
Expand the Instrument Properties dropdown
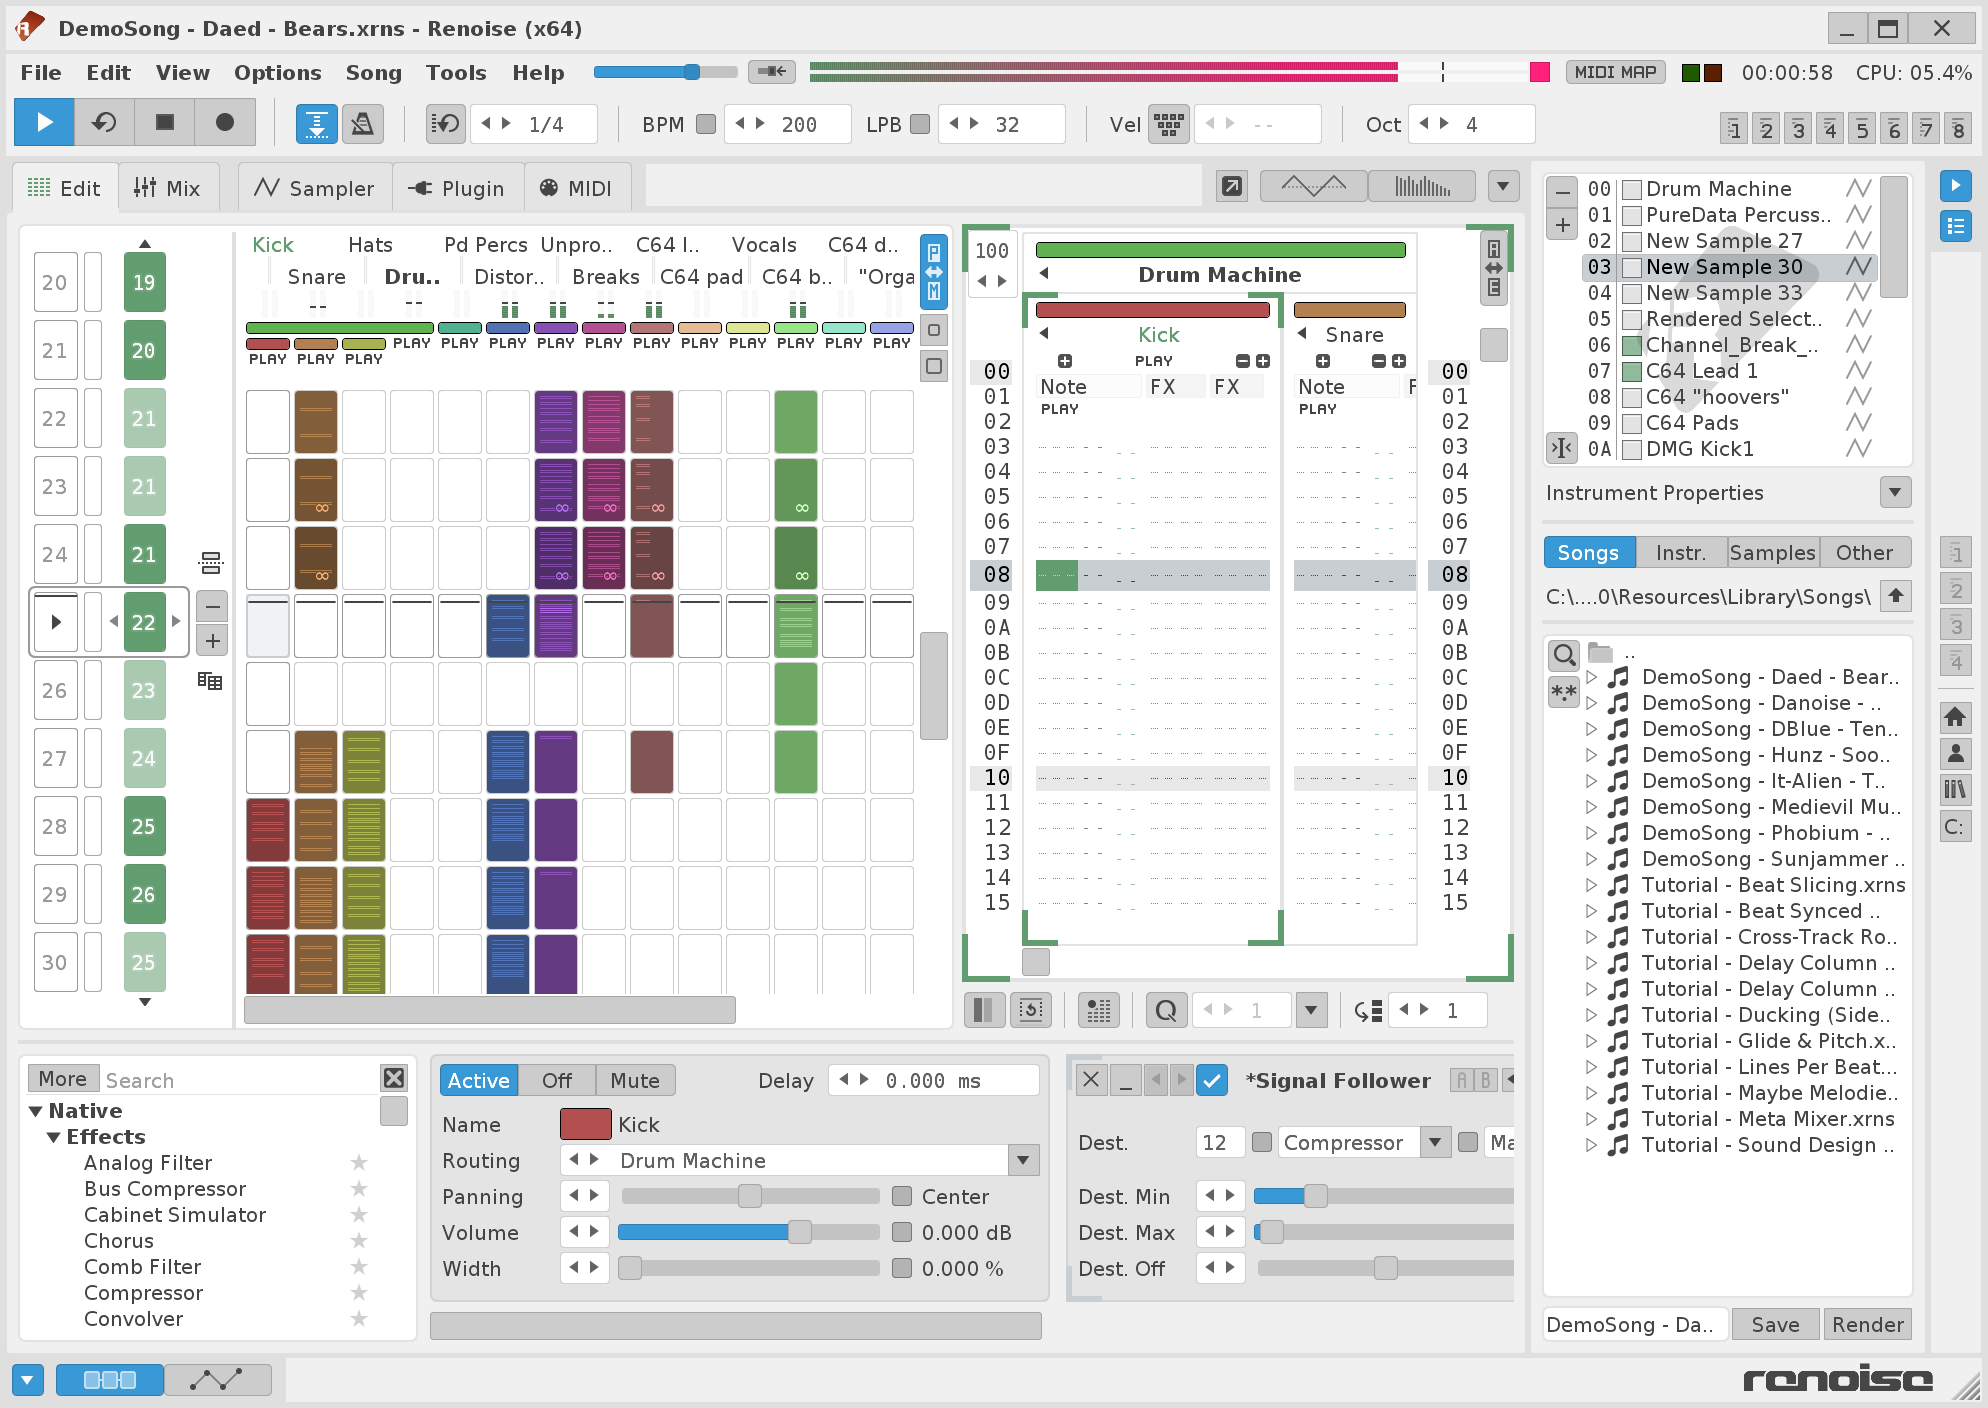[x=1895, y=492]
